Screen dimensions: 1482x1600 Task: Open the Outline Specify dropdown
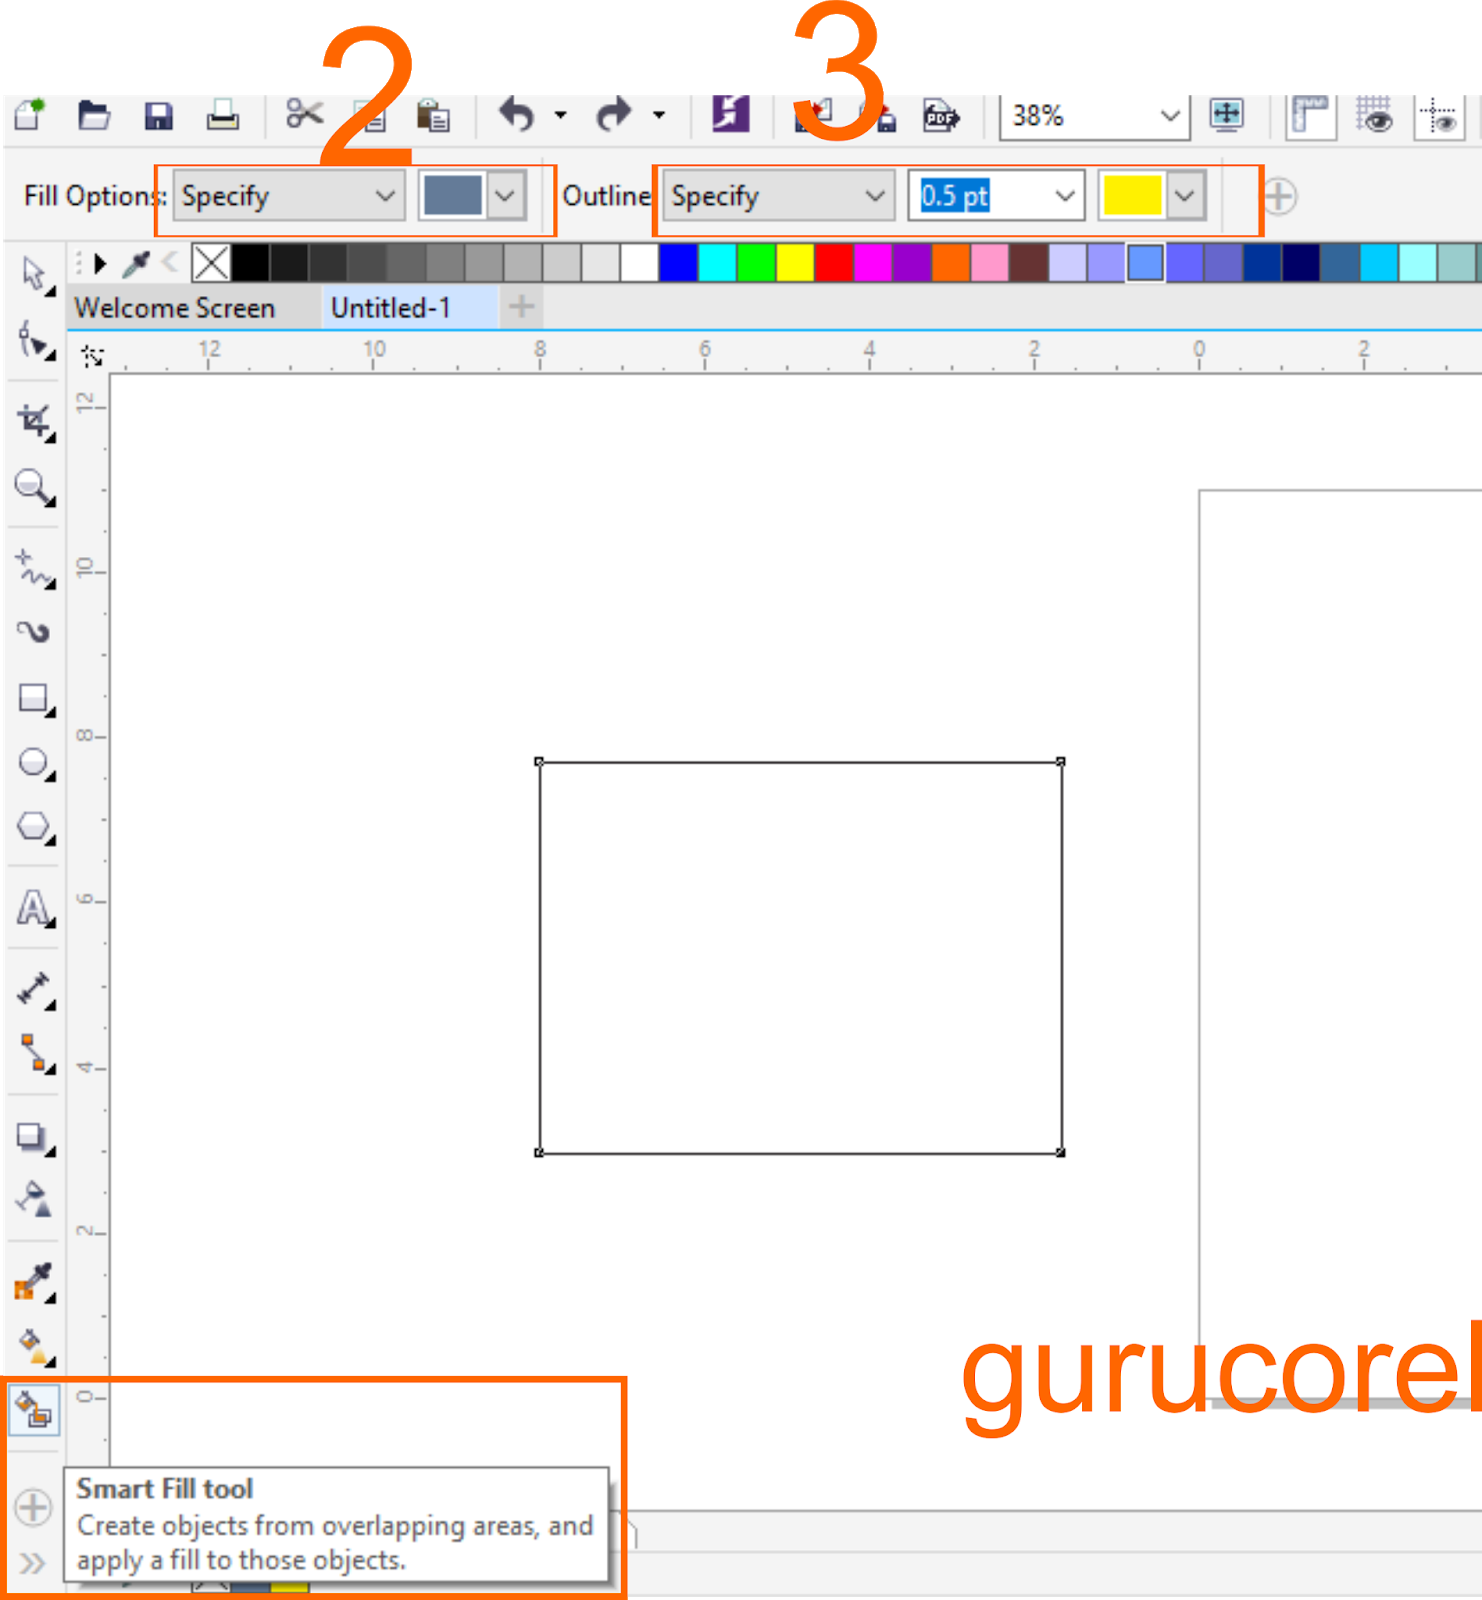(x=778, y=196)
